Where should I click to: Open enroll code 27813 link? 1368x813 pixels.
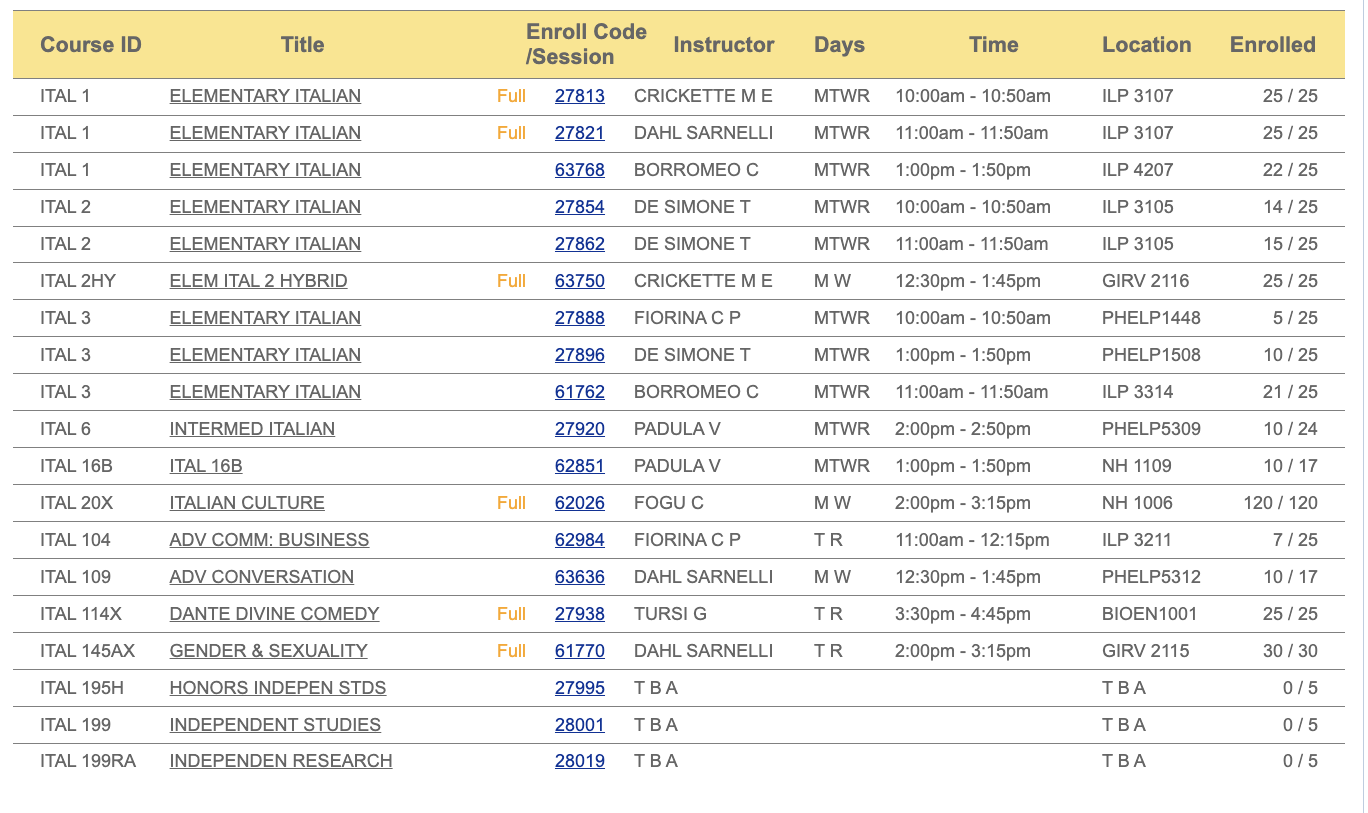coord(580,96)
